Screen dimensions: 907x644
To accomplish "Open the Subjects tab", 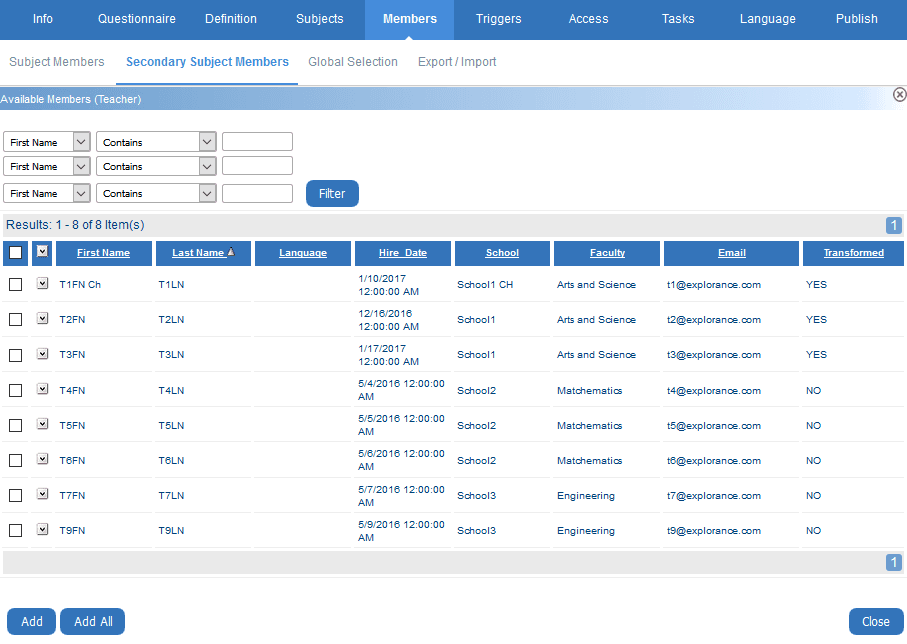I will click(x=320, y=19).
